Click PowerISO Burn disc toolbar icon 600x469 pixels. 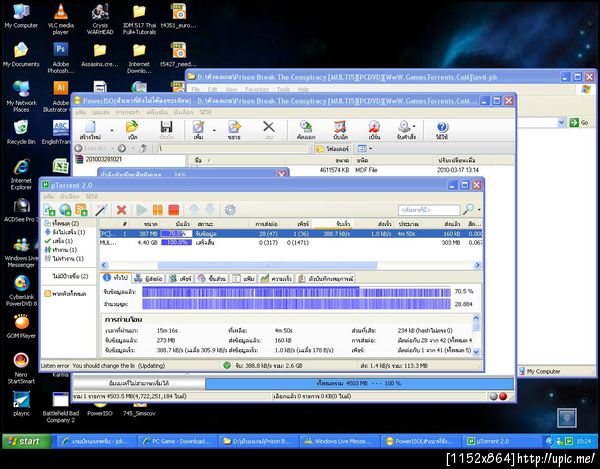pos(374,130)
